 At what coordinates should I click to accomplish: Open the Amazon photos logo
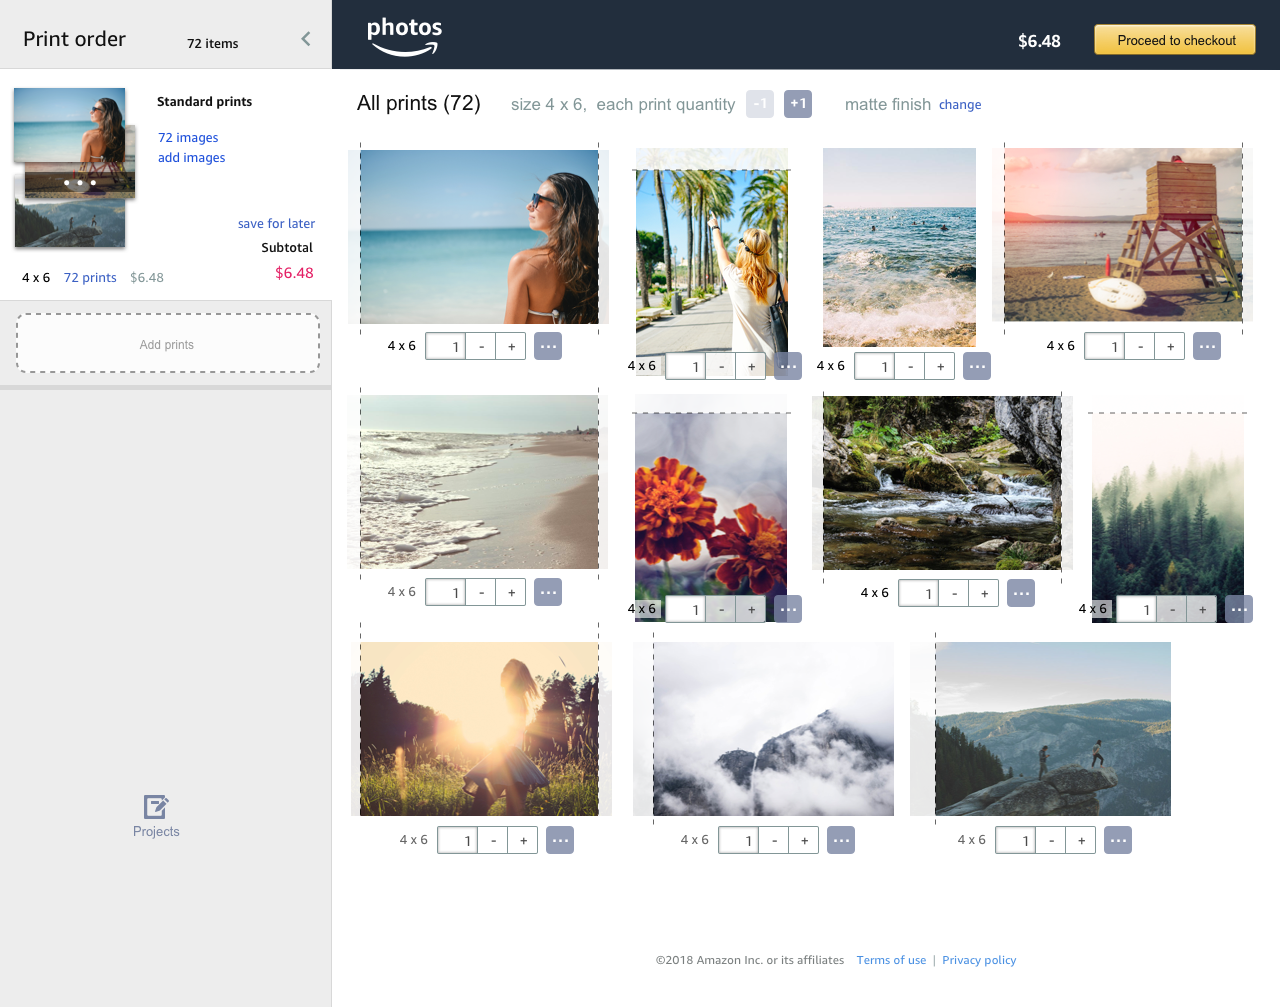[x=404, y=37]
